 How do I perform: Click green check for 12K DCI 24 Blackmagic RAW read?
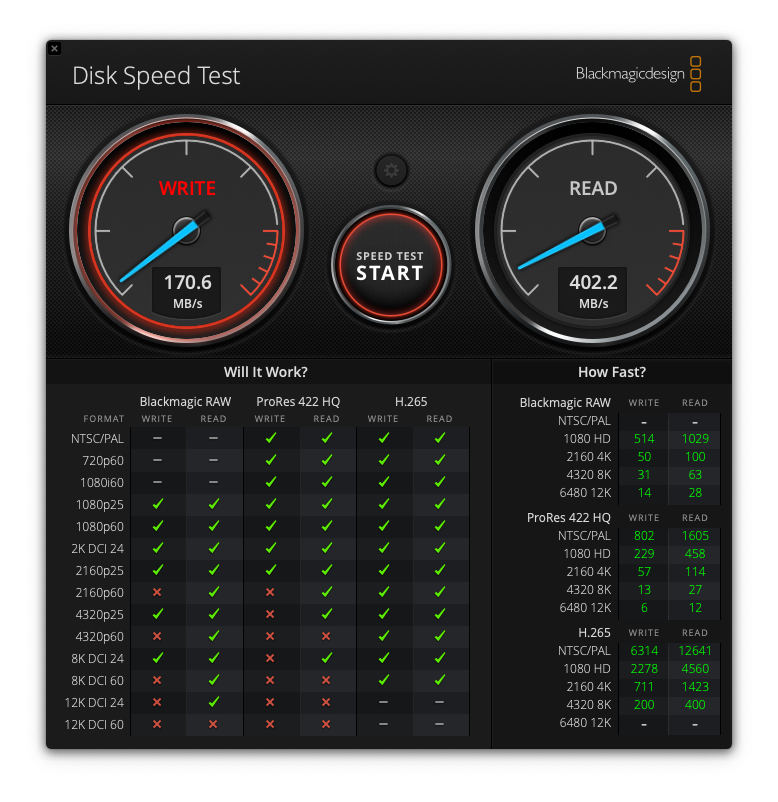coord(214,701)
